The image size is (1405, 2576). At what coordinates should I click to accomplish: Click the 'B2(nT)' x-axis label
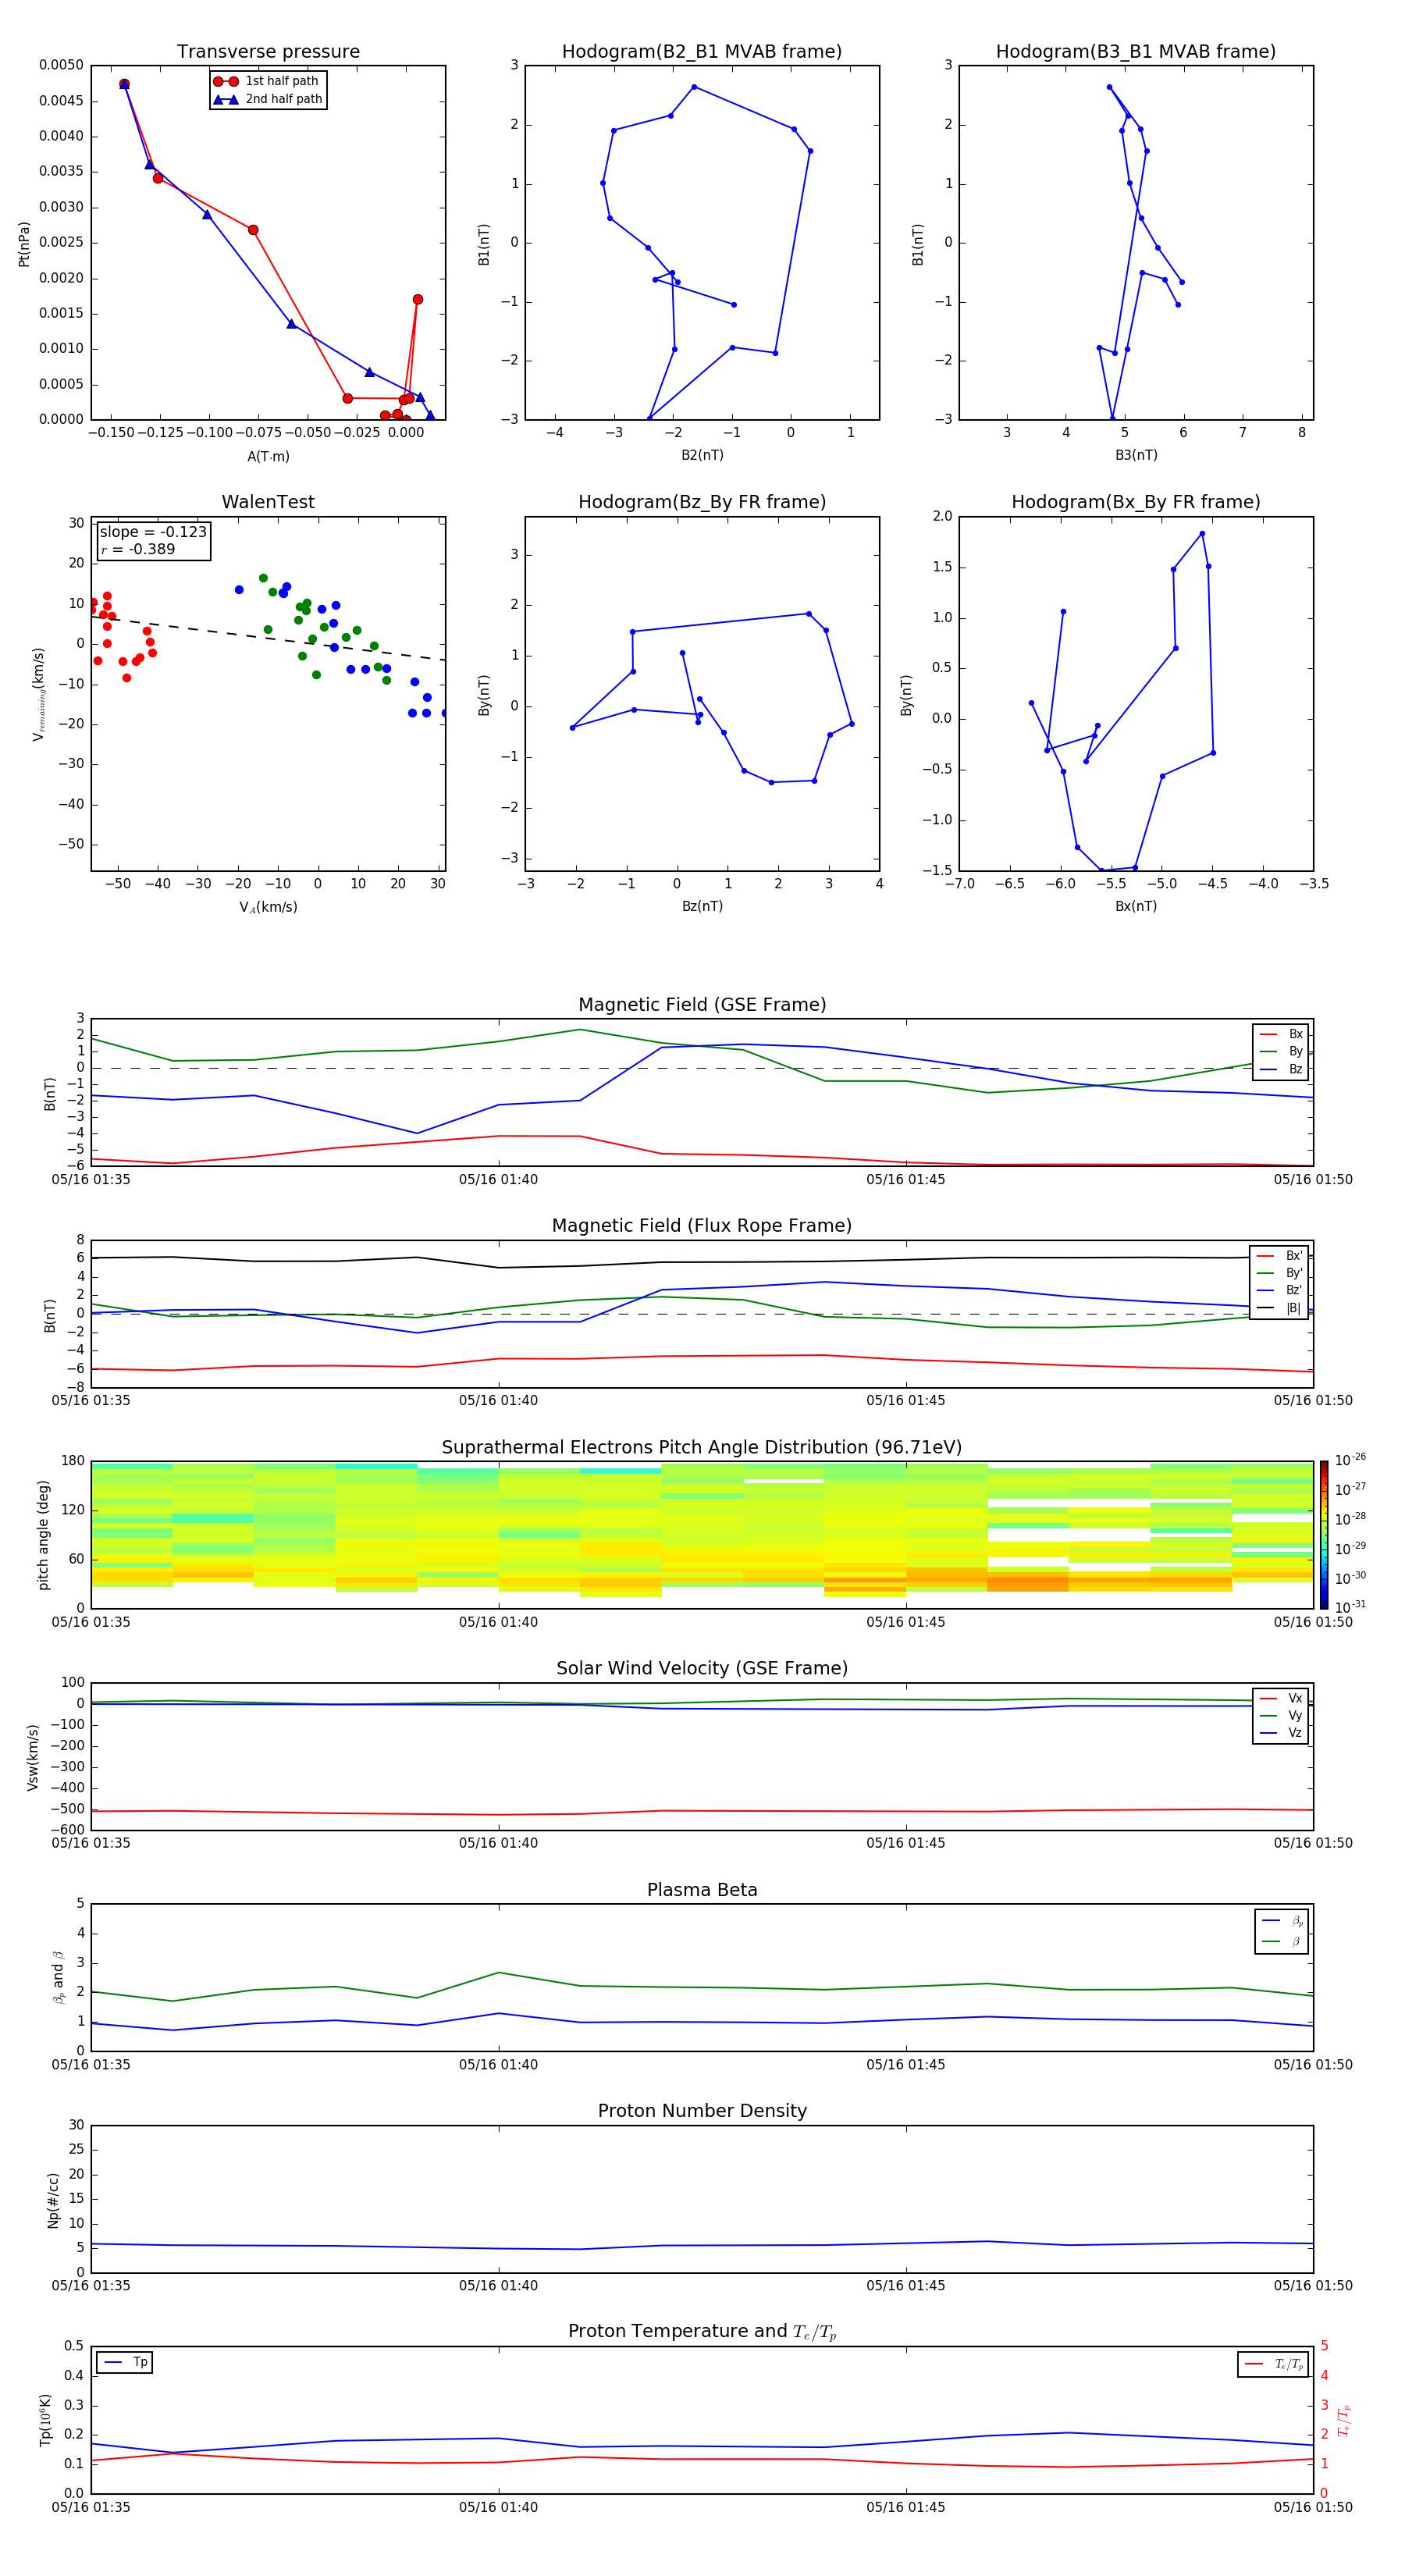pos(702,455)
